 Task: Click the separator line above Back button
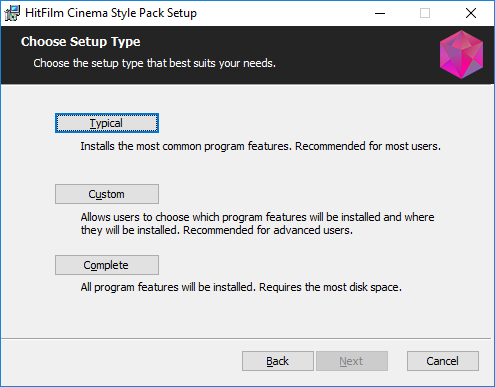(x=246, y=339)
